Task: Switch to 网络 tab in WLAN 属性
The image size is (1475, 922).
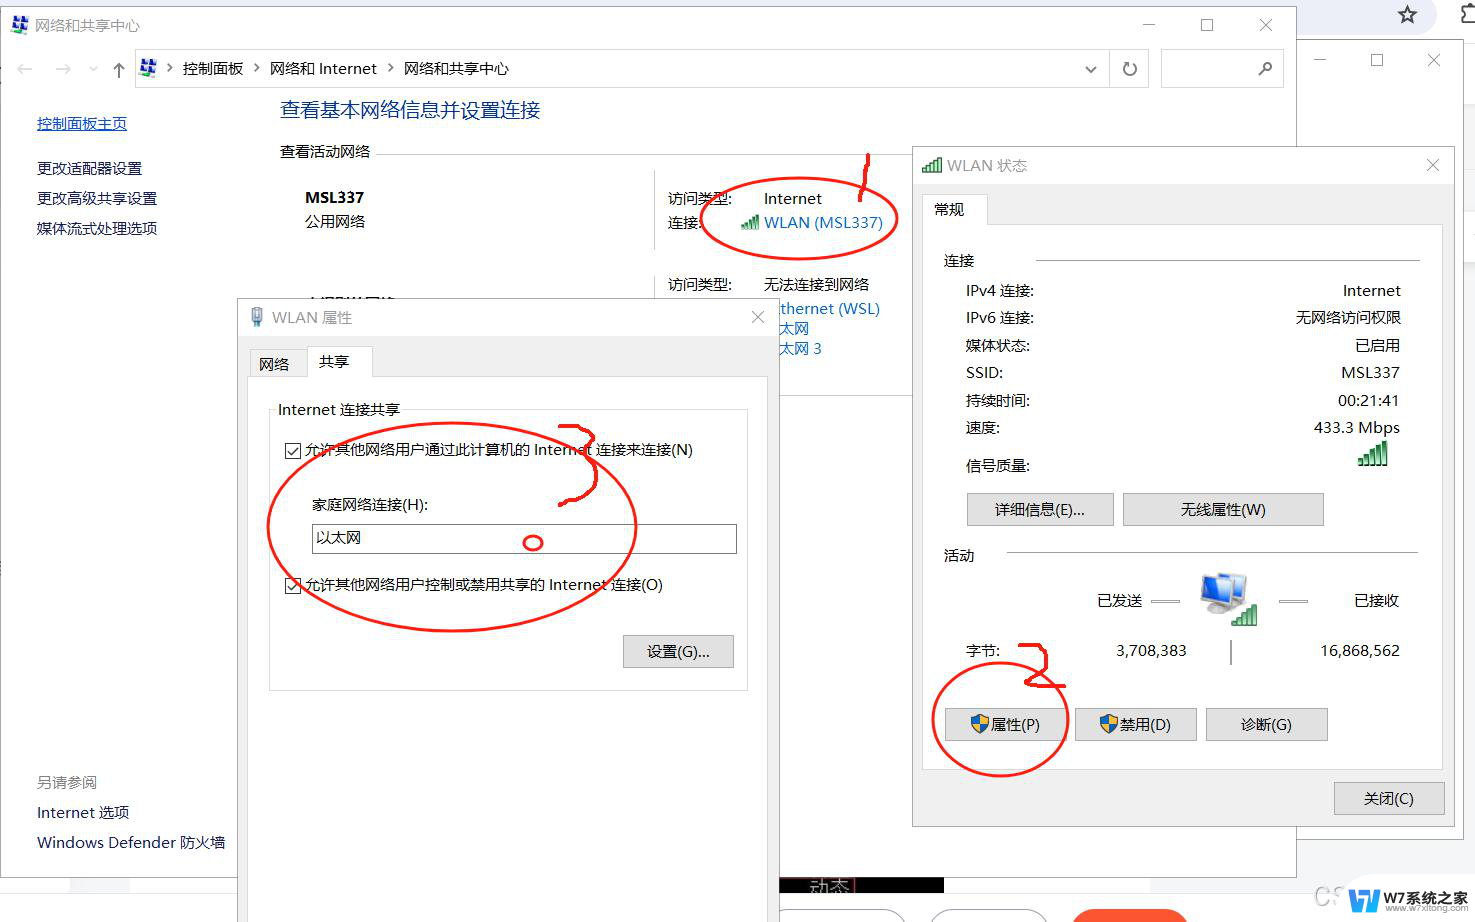Action: coord(274,364)
